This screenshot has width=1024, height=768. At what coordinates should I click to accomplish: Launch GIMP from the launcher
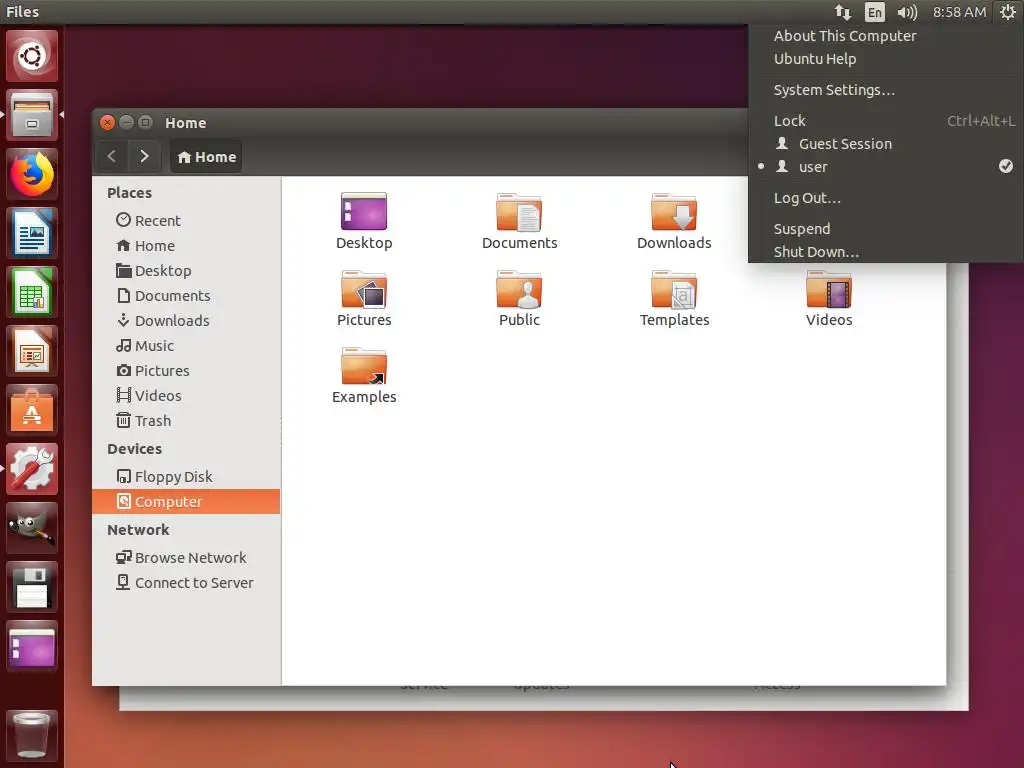click(32, 528)
